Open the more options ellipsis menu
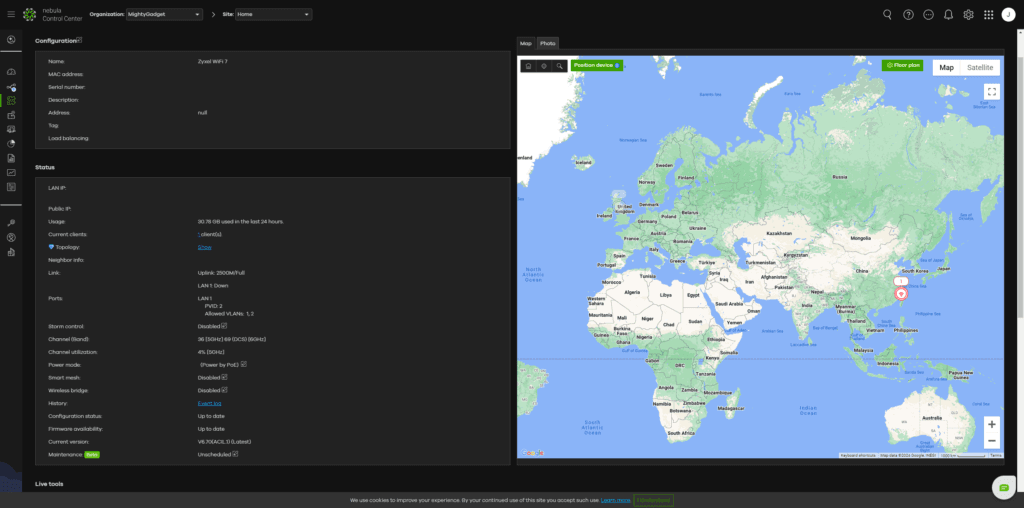 tap(928, 14)
